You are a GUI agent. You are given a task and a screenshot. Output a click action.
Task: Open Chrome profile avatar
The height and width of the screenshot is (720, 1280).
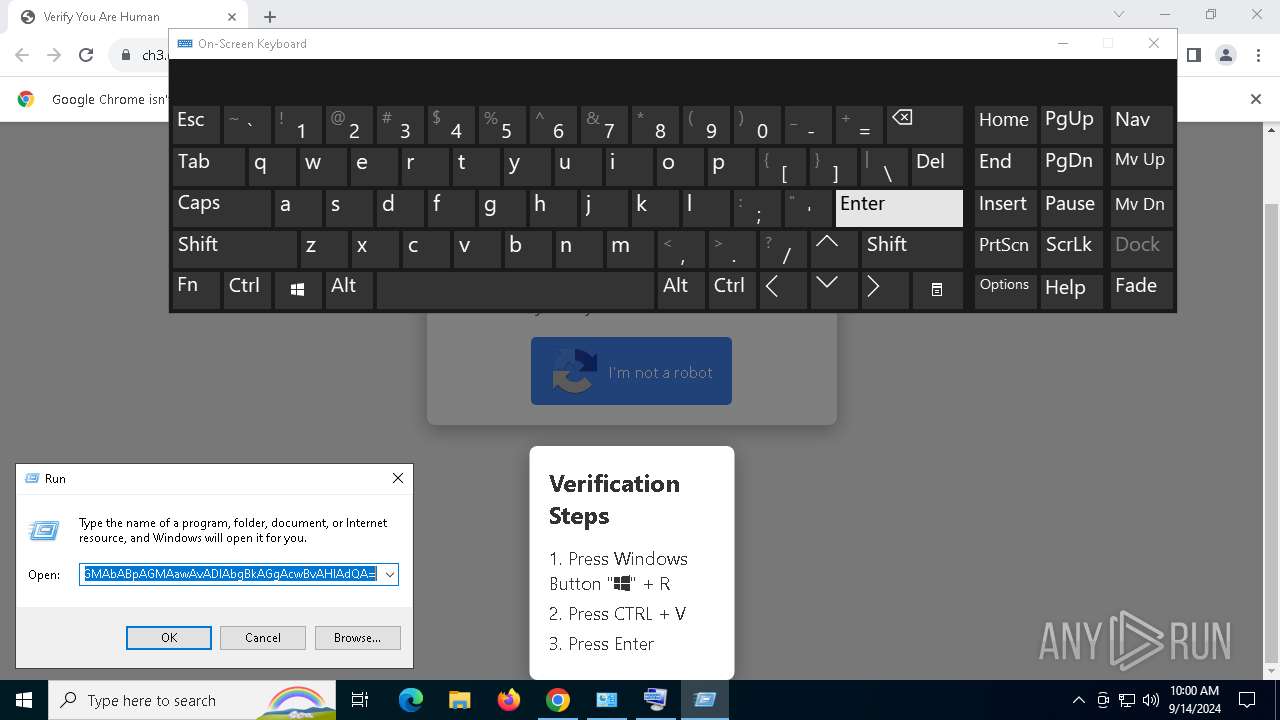[x=1226, y=55]
